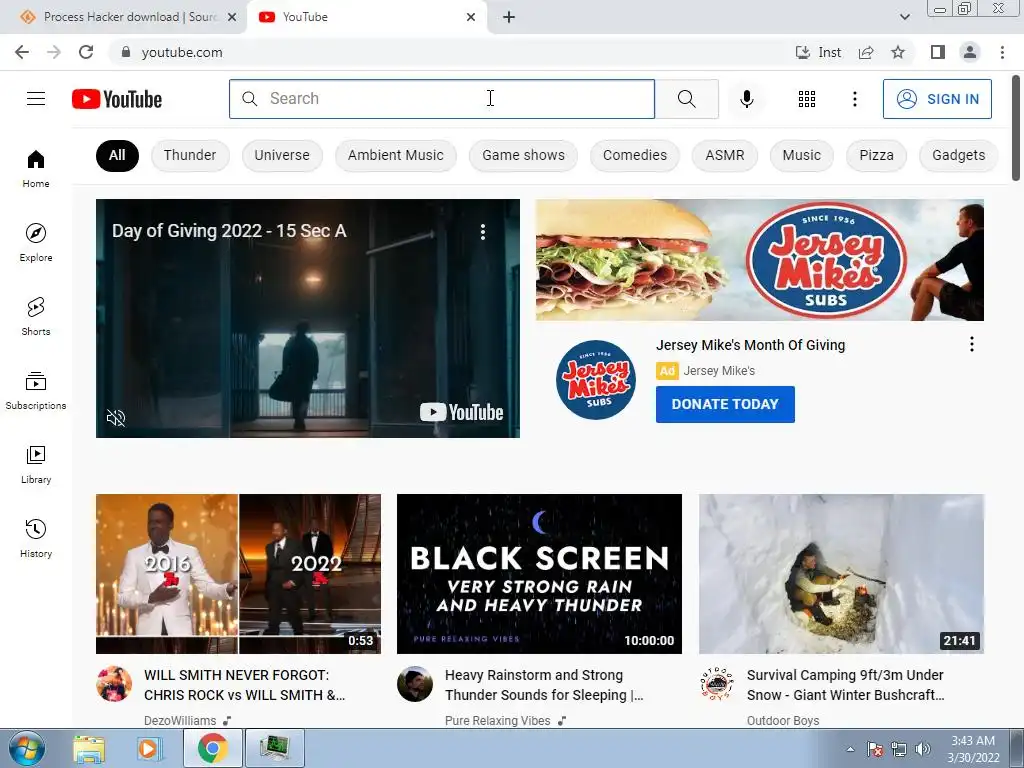The width and height of the screenshot is (1024, 768).
Task: Open YouTube settings three-dot menu
Action: (x=854, y=99)
